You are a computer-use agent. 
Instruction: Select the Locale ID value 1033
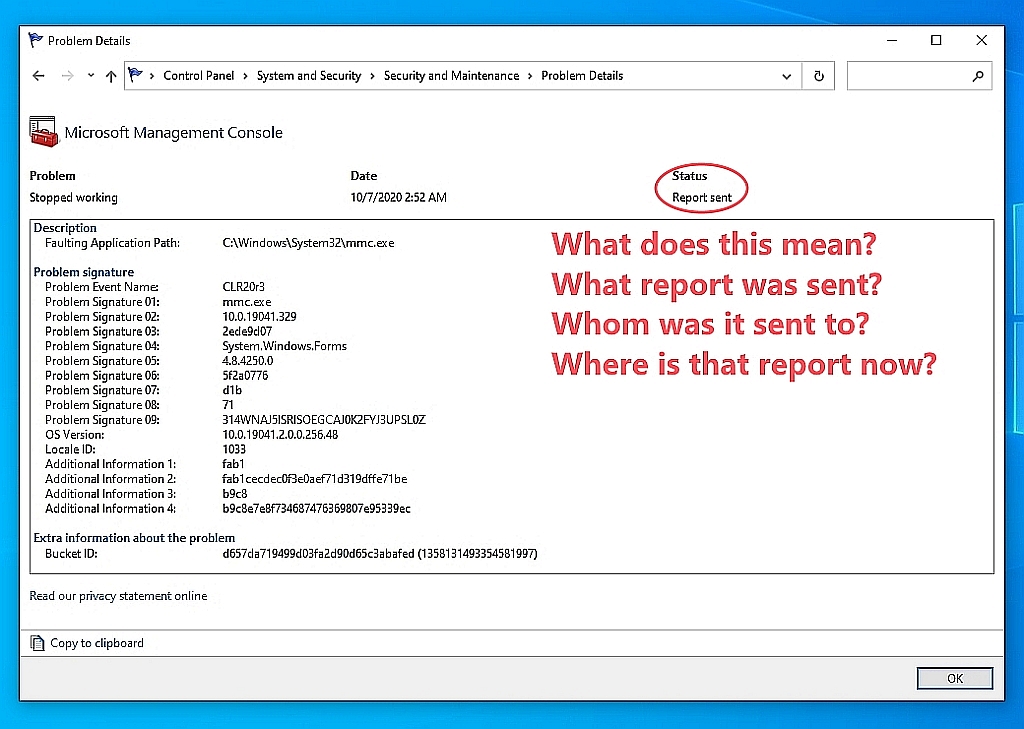click(x=234, y=449)
